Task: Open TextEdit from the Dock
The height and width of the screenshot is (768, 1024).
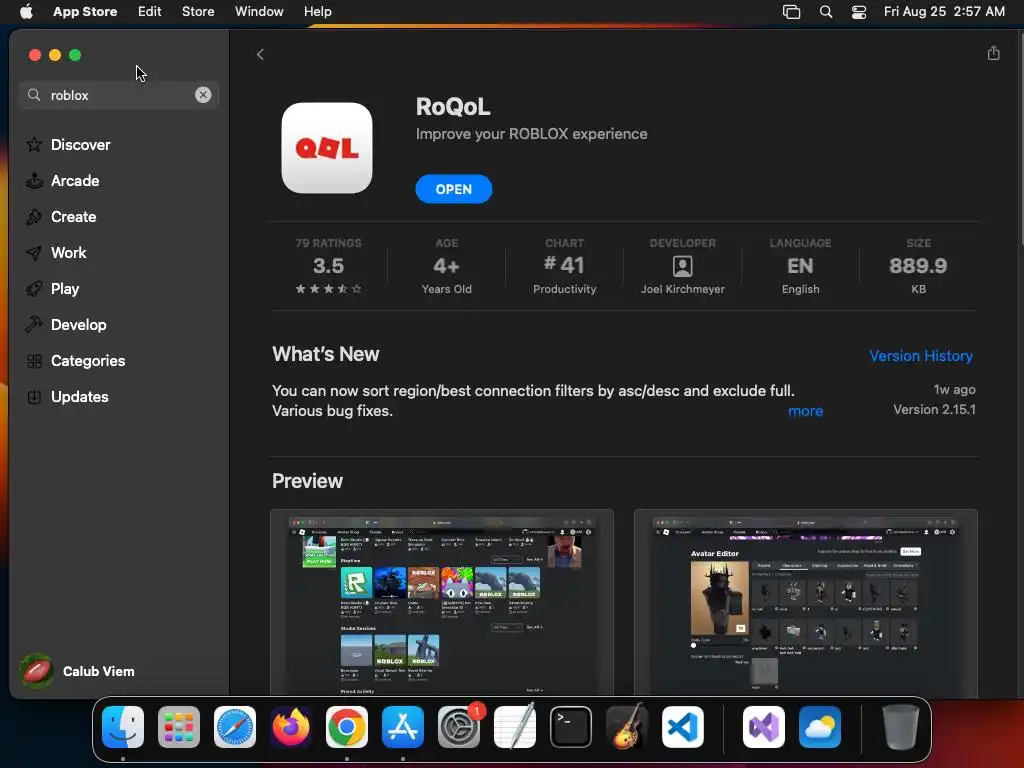Action: pyautogui.click(x=515, y=727)
